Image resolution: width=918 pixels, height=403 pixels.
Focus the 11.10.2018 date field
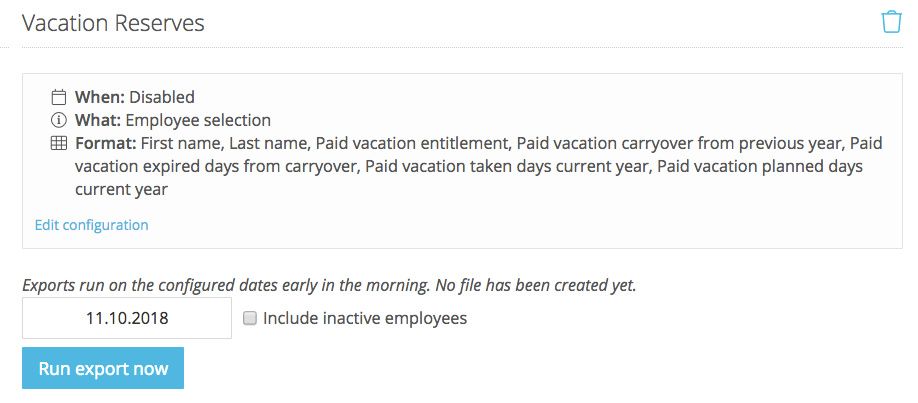(127, 318)
